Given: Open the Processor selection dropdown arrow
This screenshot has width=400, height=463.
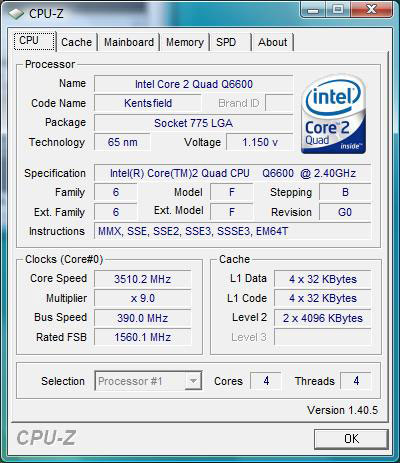Looking at the screenshot, I should coord(193,381).
